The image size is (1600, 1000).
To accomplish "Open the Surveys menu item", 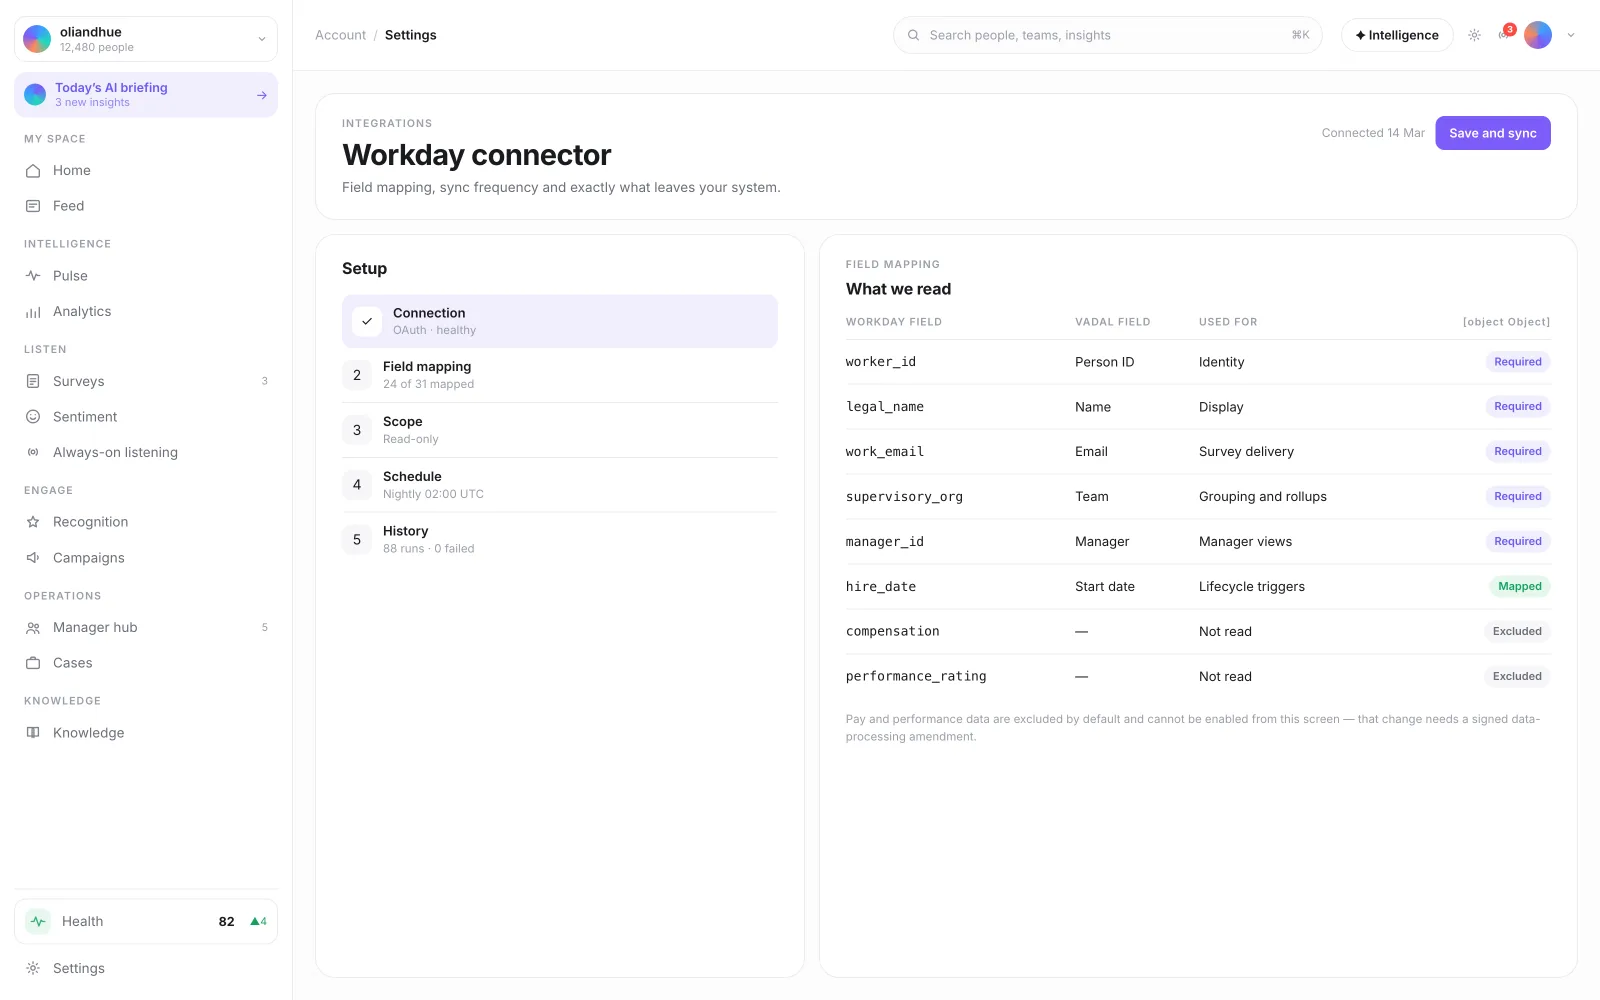I will (146, 381).
